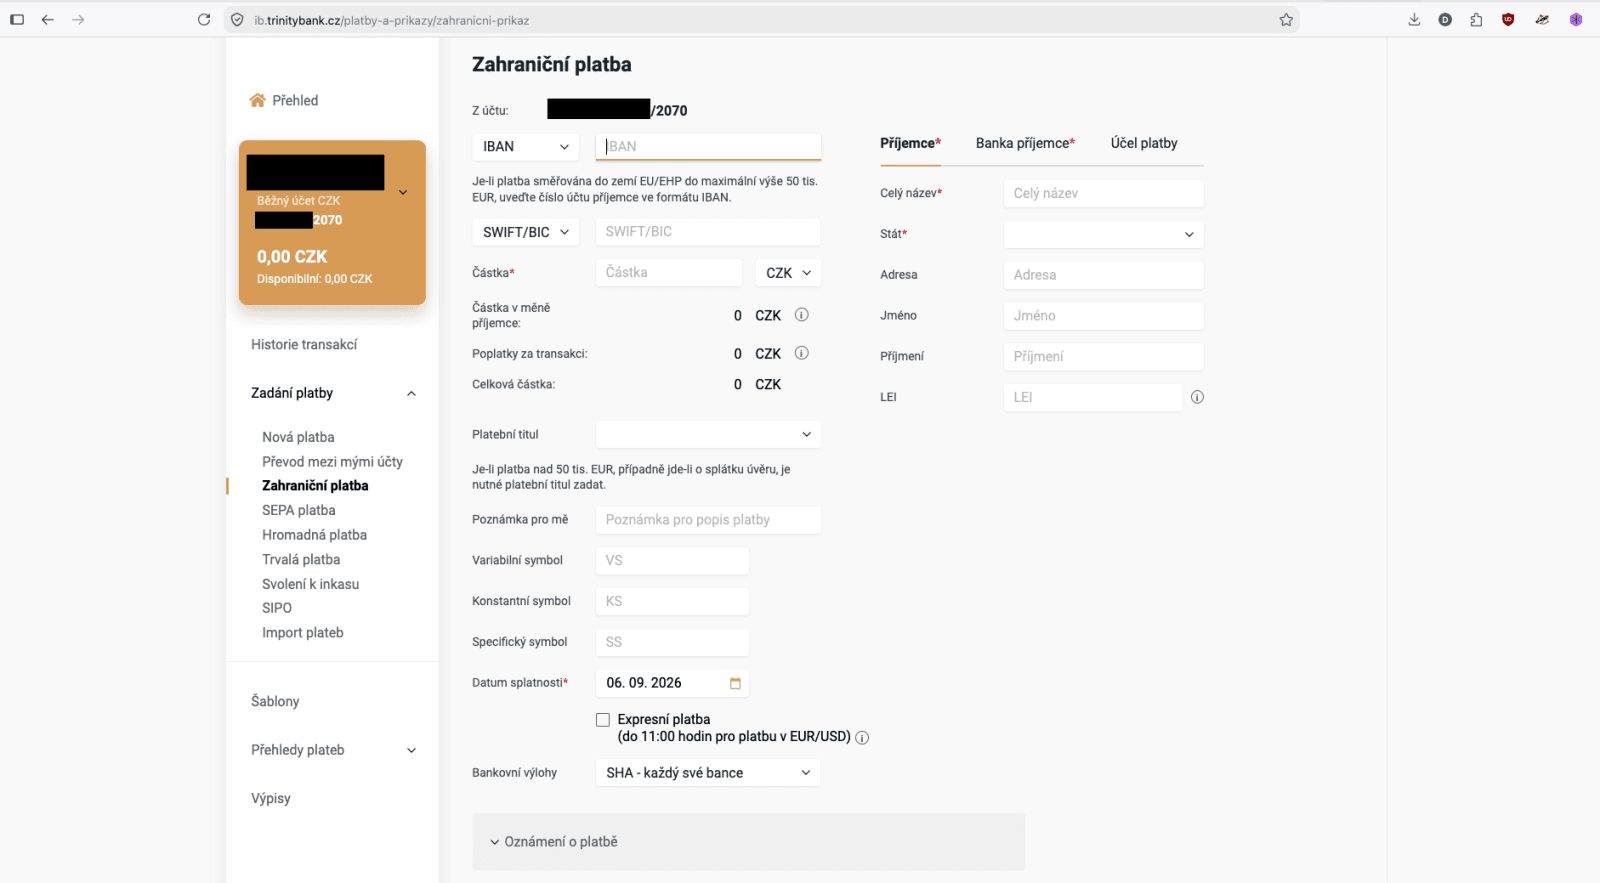The height and width of the screenshot is (883, 1600).
Task: Open the Platební titul dropdown
Action: pos(708,435)
